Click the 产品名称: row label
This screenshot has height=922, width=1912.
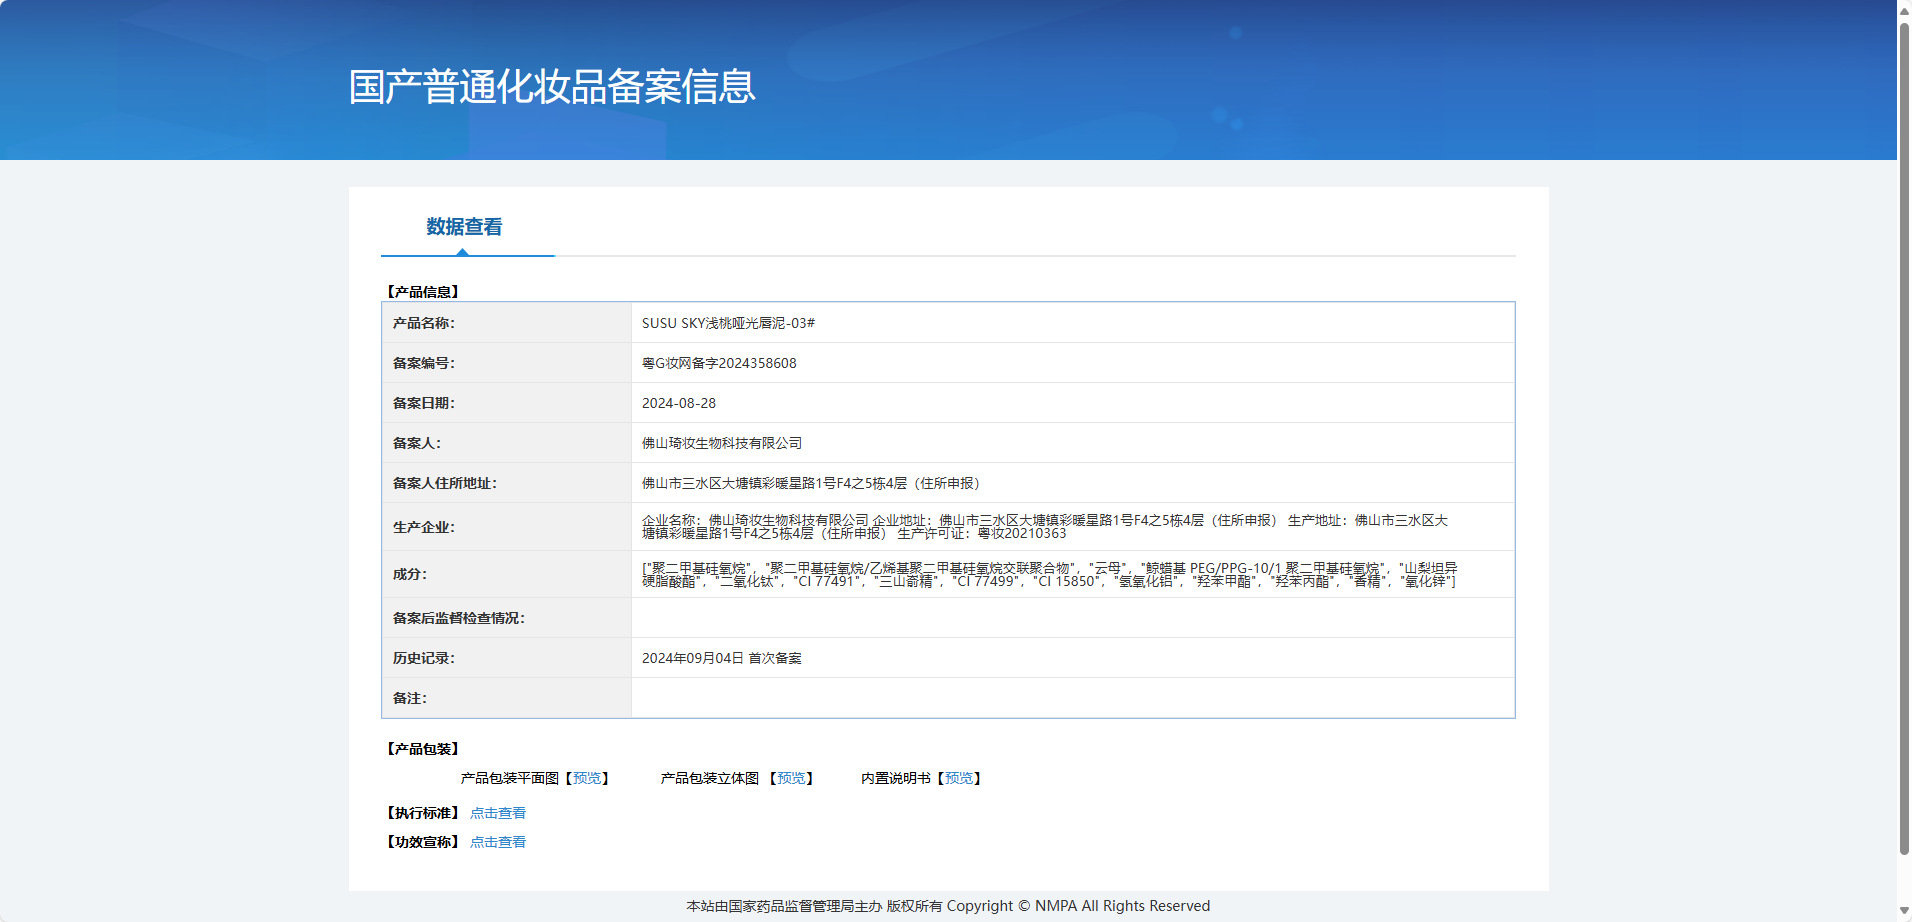(424, 323)
